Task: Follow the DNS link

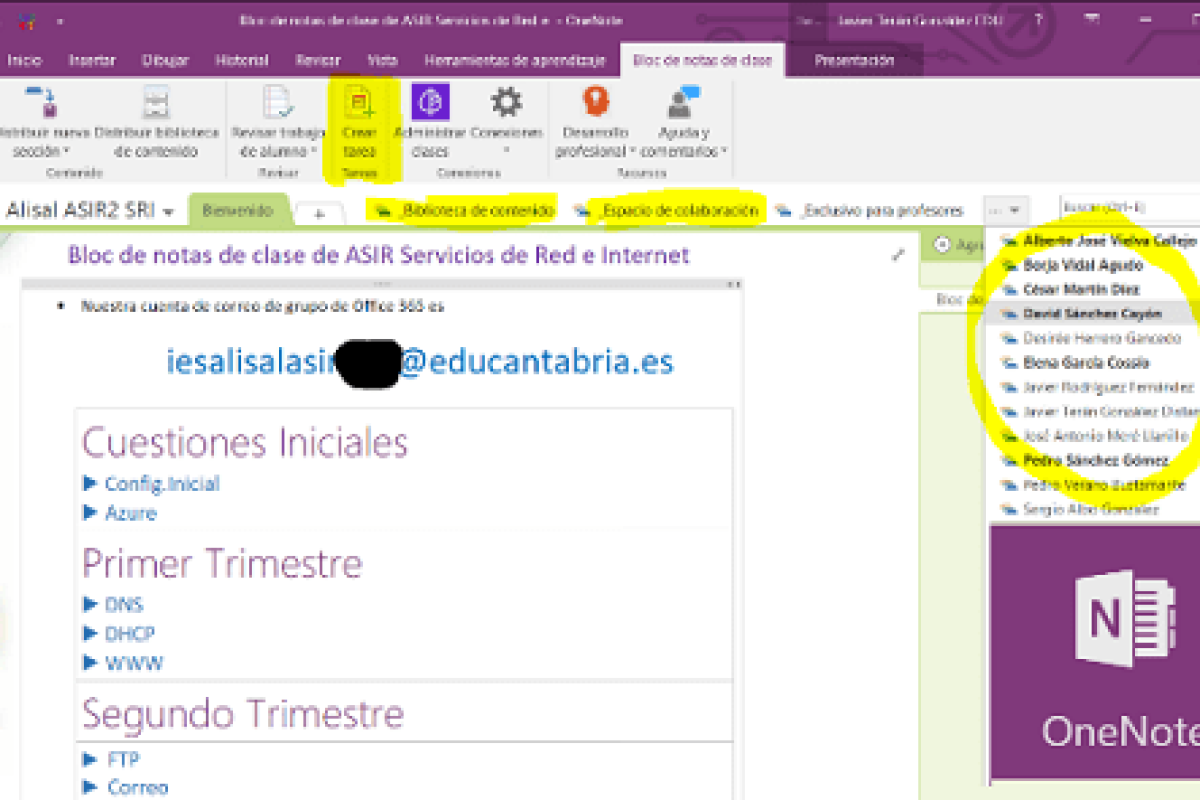Action: tap(124, 604)
